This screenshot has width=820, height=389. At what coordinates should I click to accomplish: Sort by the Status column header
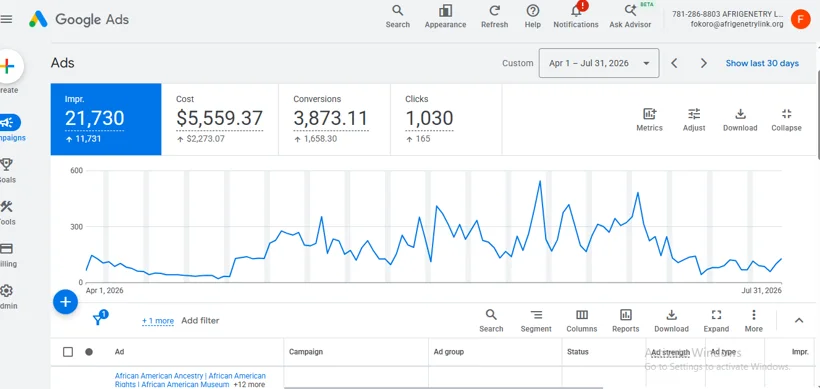pos(578,352)
